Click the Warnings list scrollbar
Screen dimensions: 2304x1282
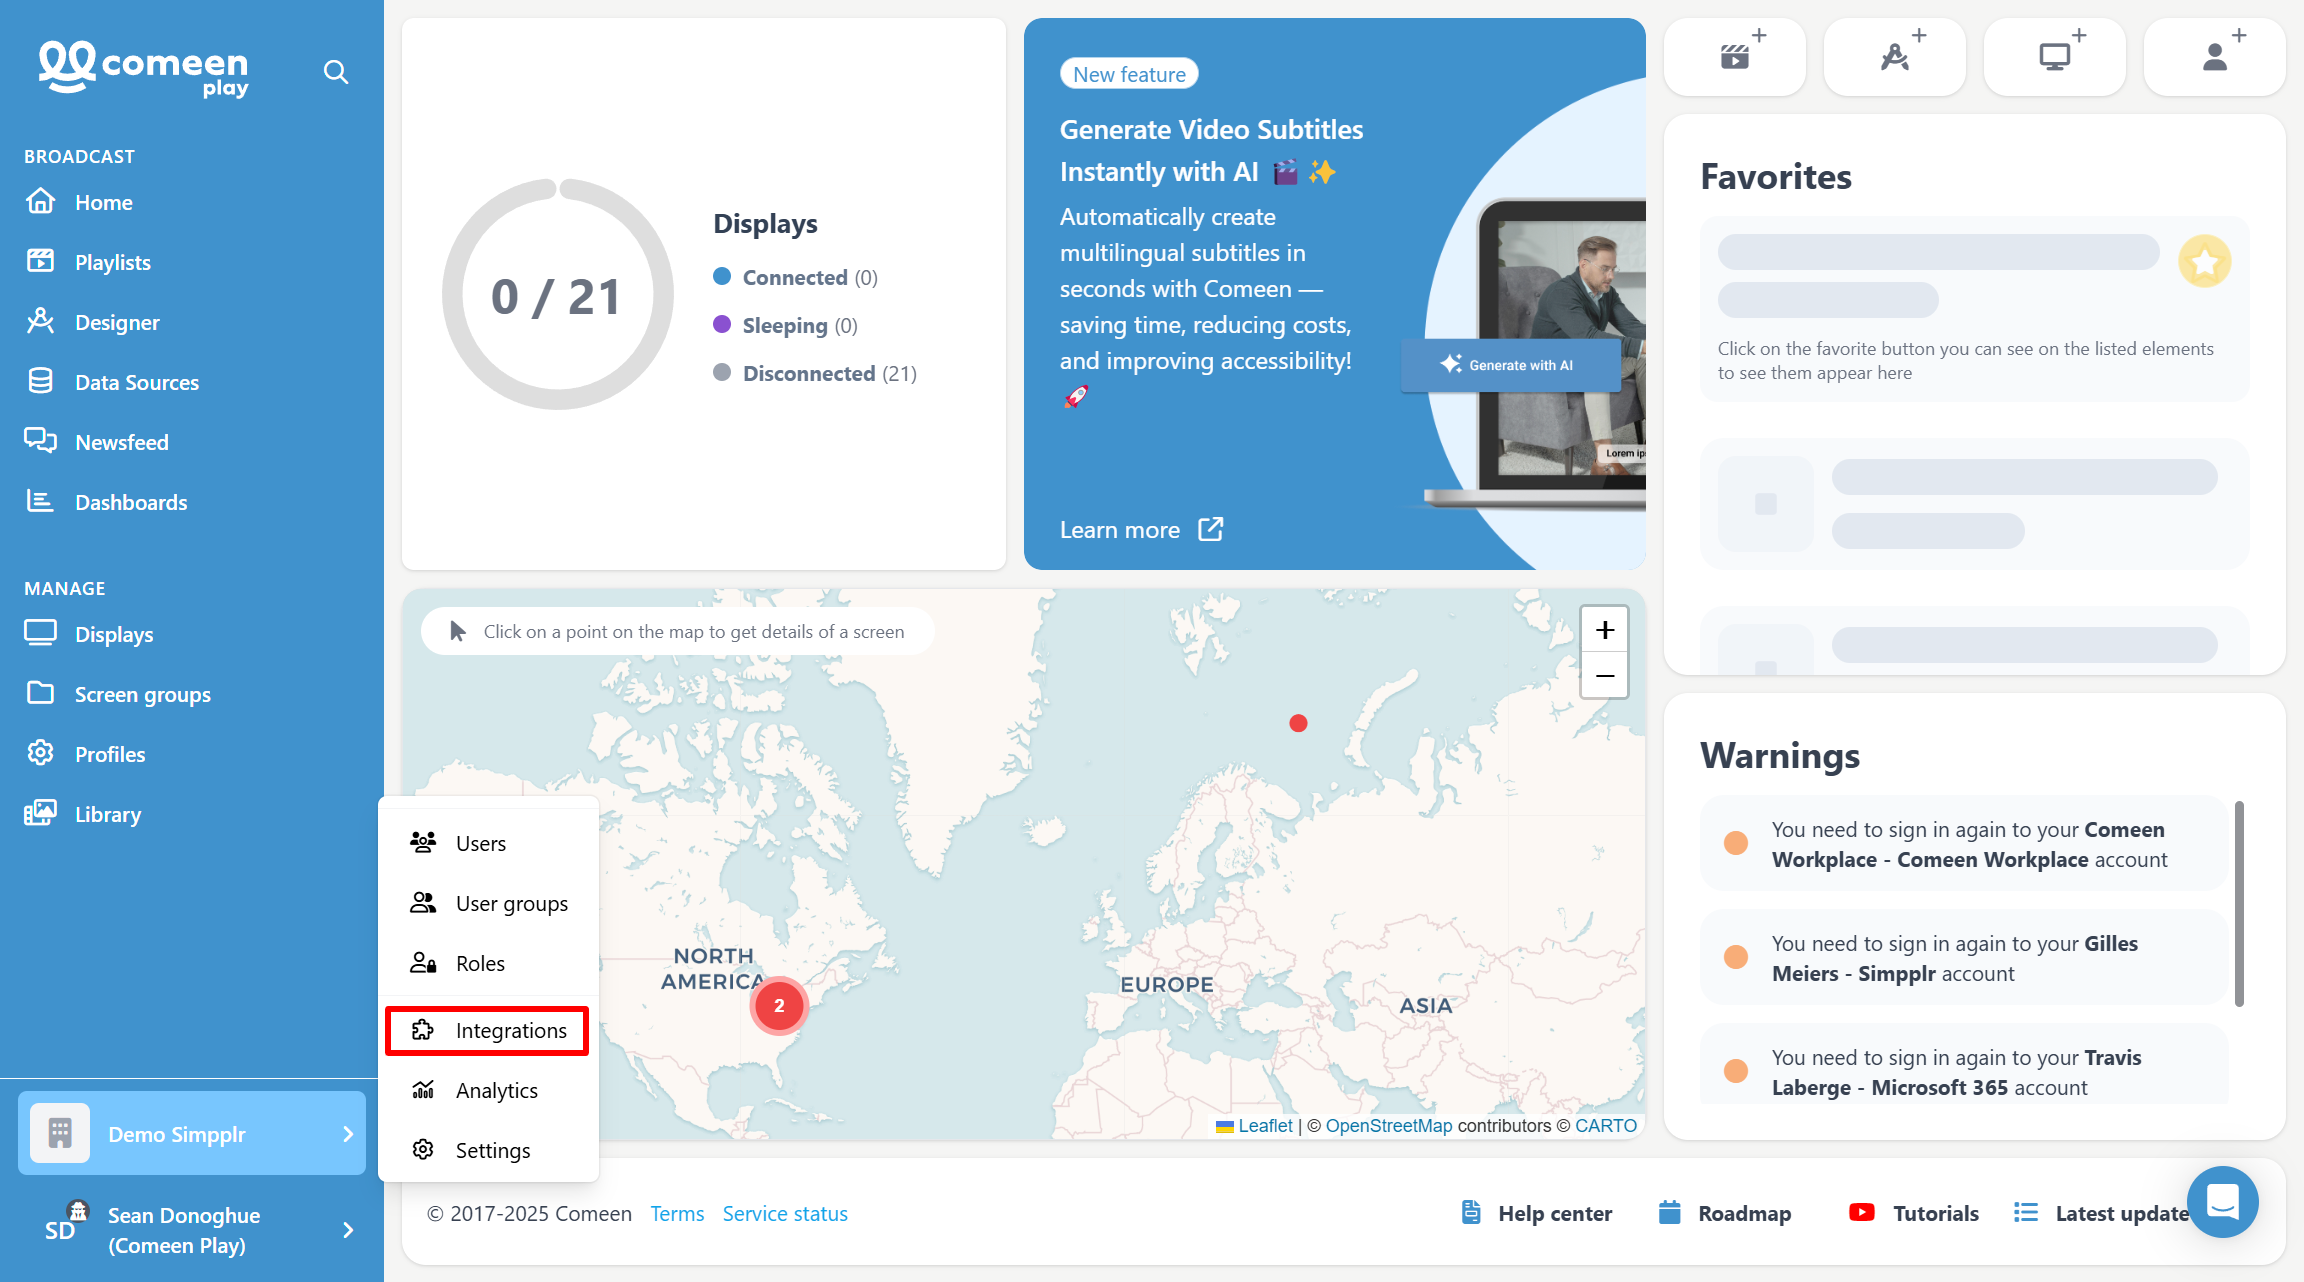(x=2239, y=904)
